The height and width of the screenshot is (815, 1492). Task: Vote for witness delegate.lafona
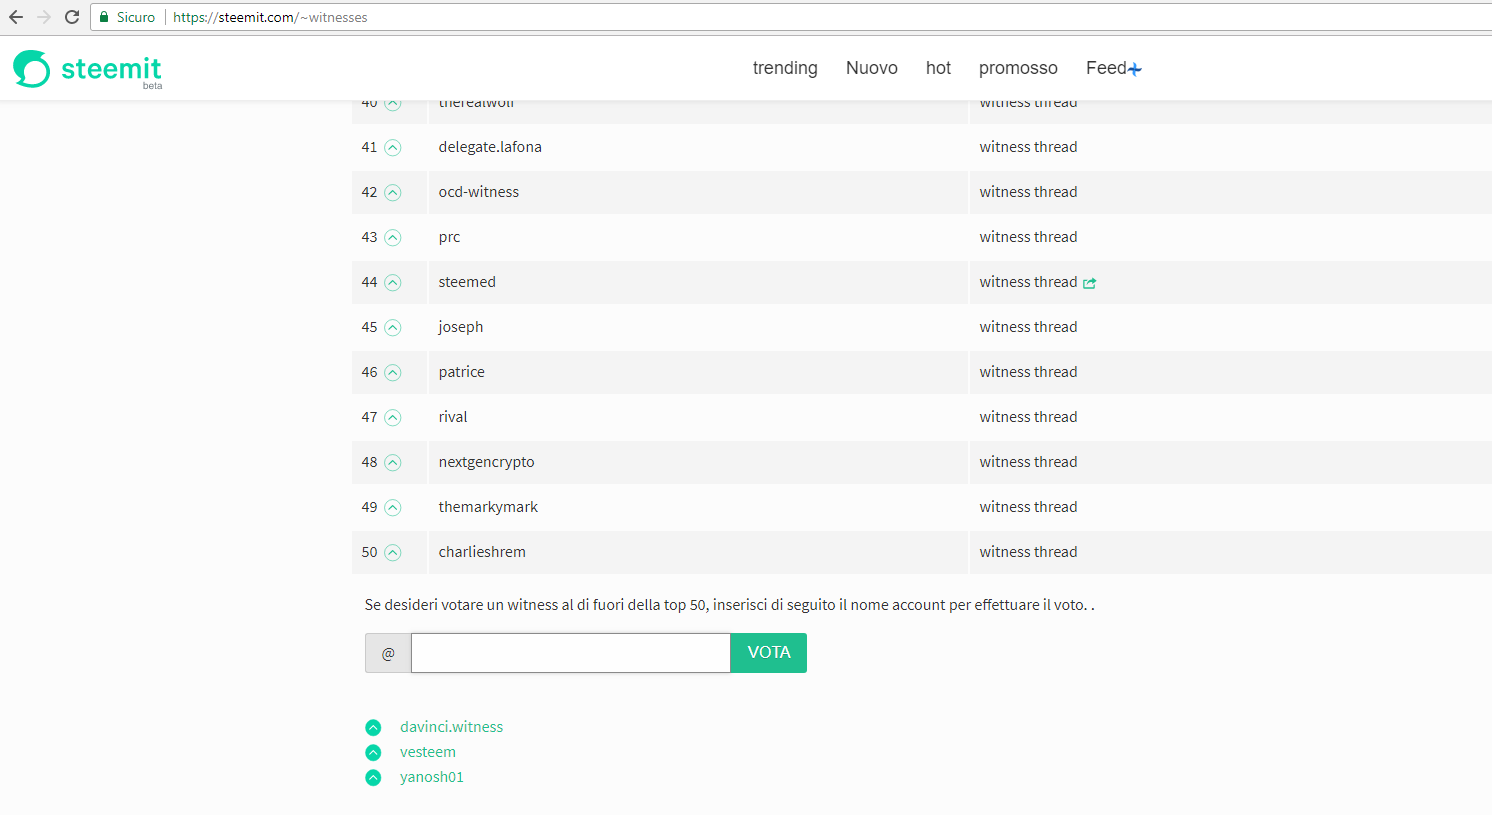pos(393,147)
